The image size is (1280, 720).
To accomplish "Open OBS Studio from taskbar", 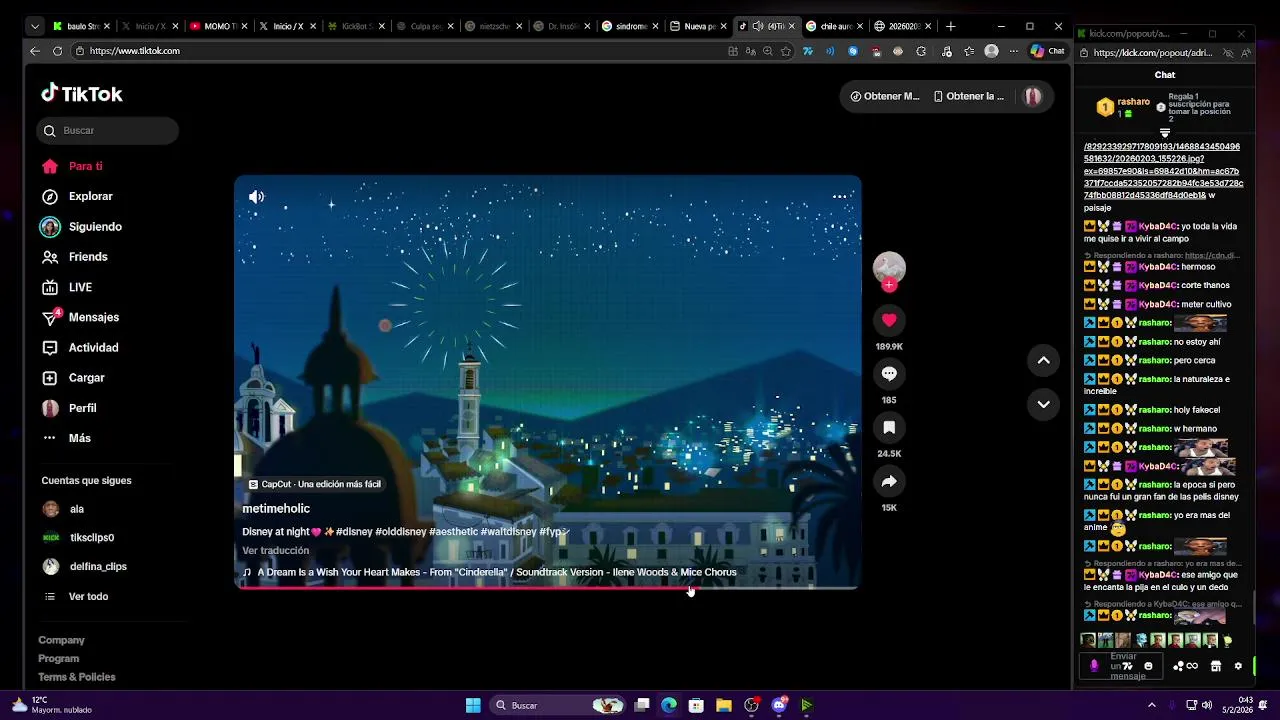I will pos(751,705).
